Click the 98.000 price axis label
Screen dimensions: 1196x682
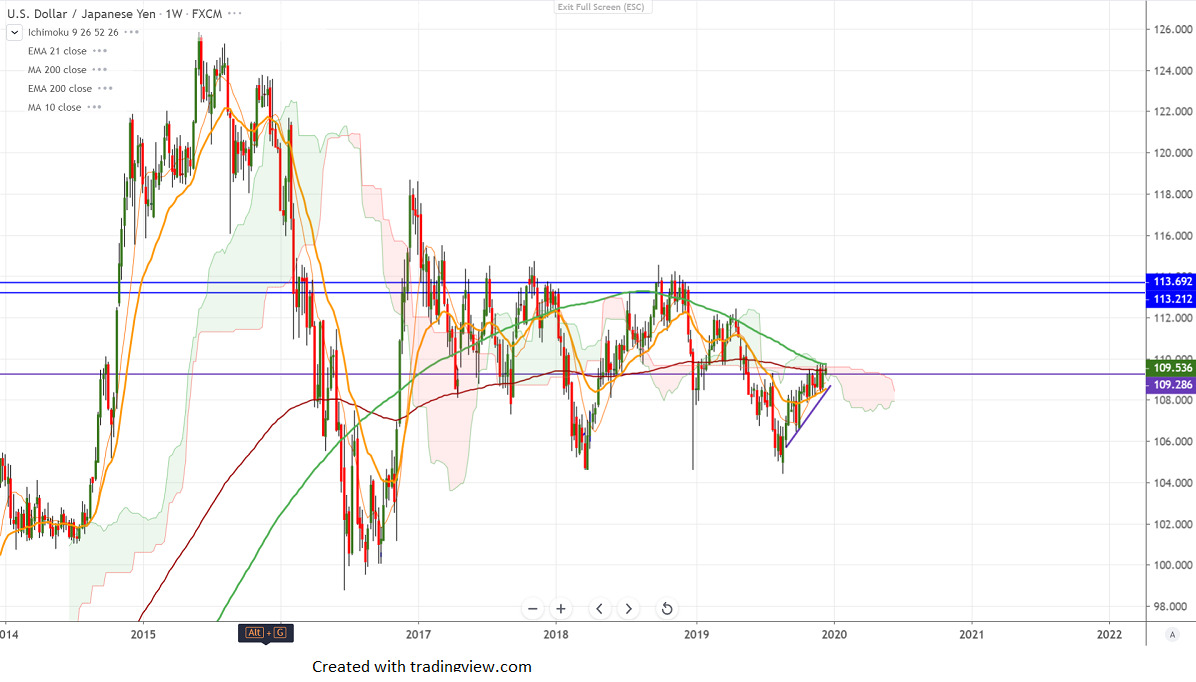pos(1172,606)
